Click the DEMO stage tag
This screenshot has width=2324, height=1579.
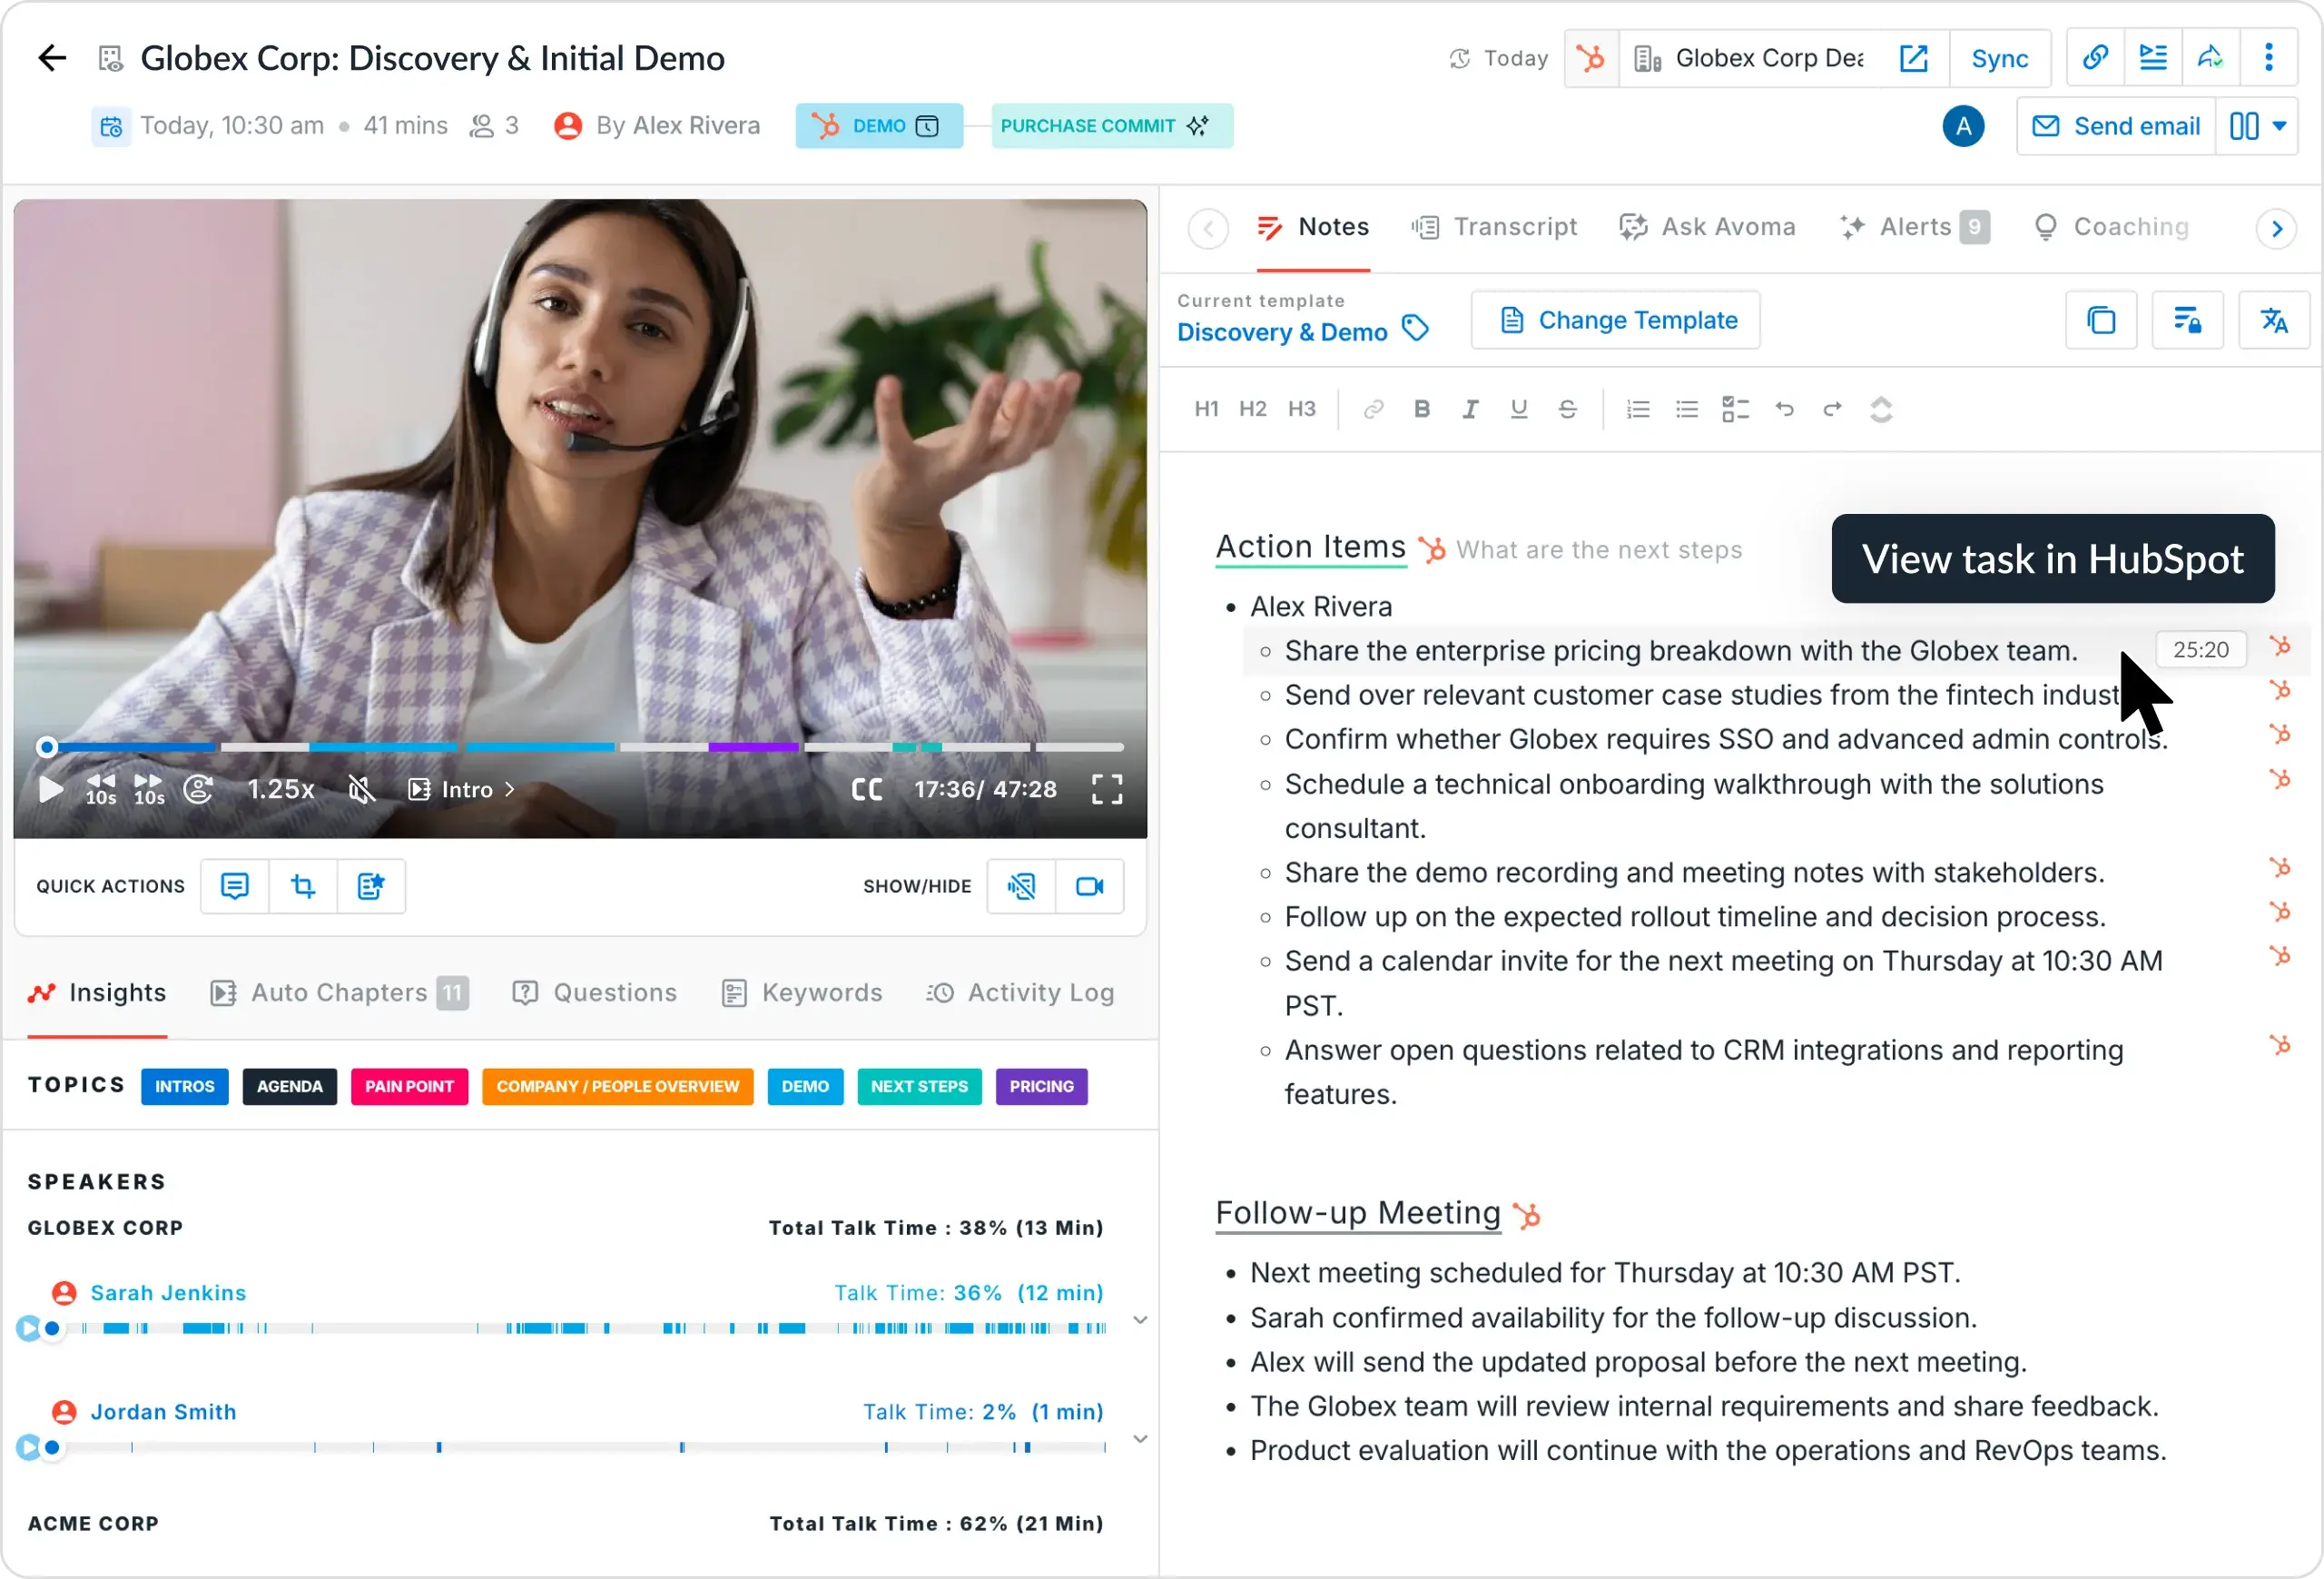[x=879, y=126]
